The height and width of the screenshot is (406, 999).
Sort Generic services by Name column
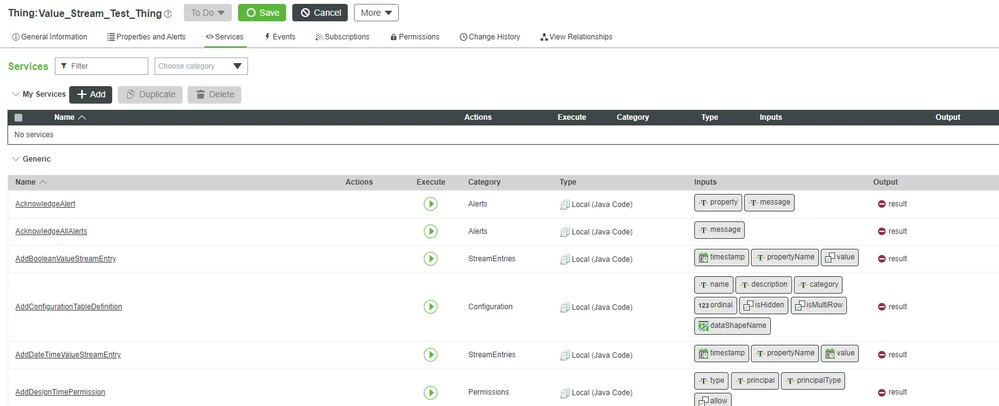(x=31, y=182)
